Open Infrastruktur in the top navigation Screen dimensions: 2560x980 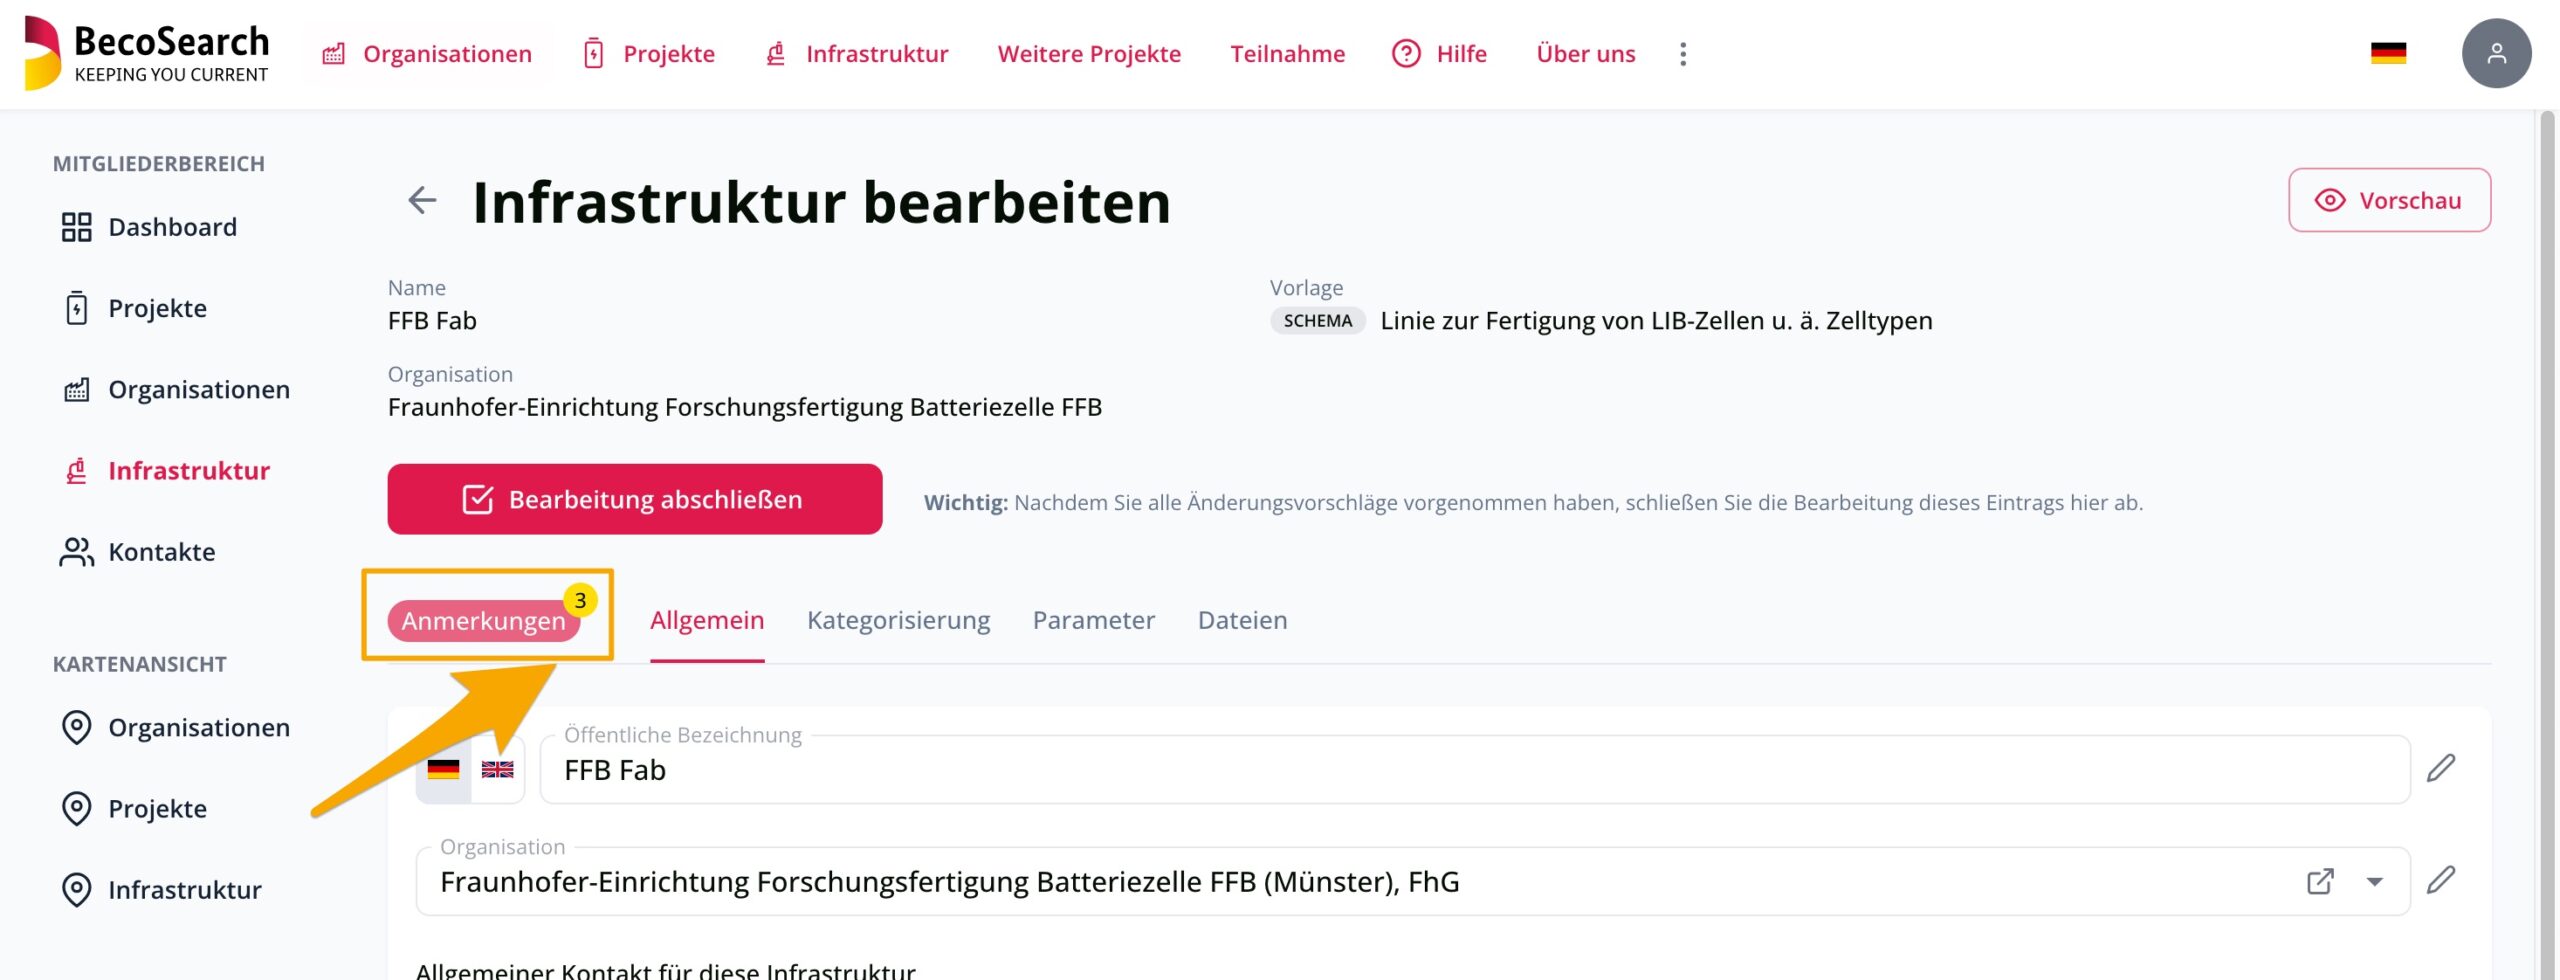857,54
